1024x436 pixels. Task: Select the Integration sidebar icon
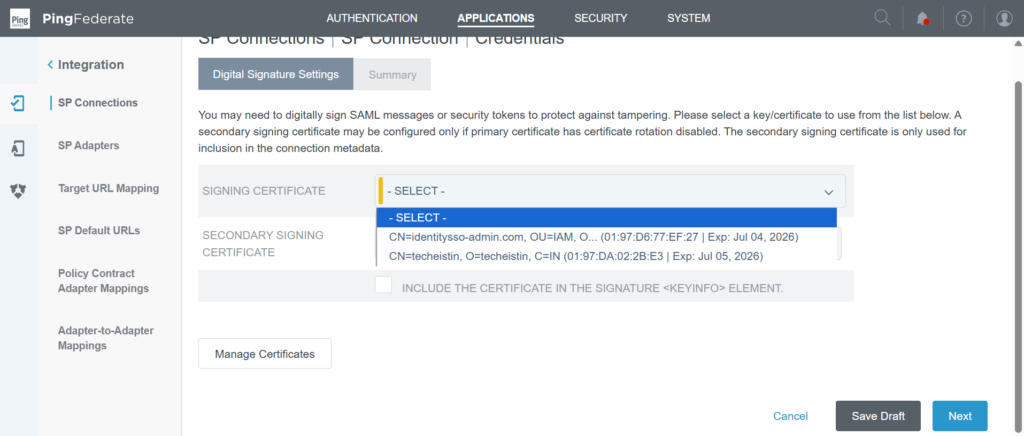pyautogui.click(x=18, y=103)
